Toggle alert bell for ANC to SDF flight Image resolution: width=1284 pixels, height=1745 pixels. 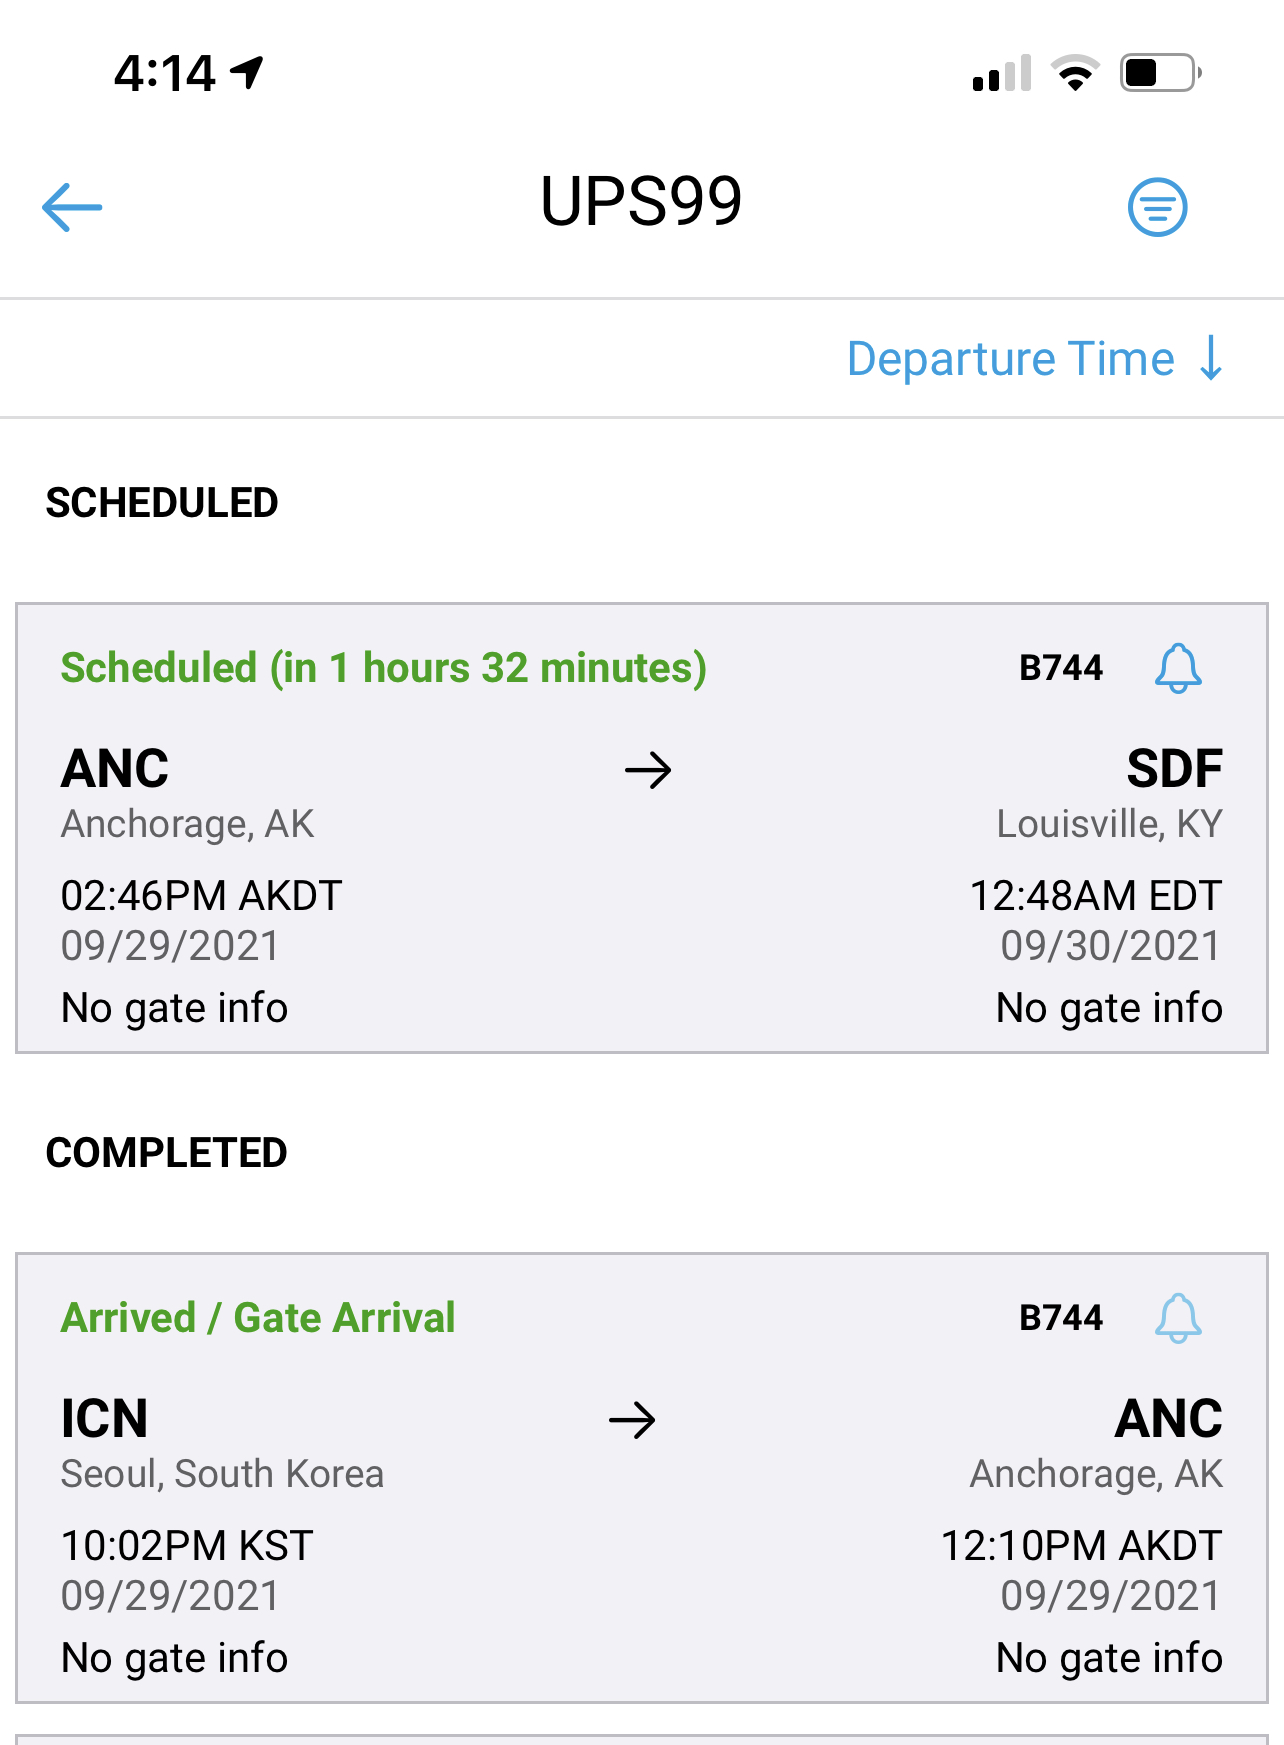1178,668
